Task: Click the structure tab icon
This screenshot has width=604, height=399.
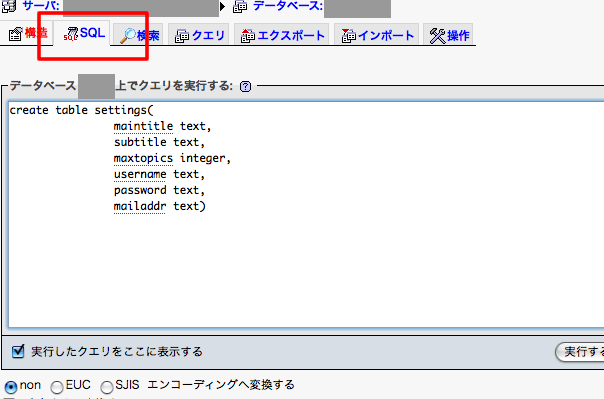Action: click(x=15, y=34)
